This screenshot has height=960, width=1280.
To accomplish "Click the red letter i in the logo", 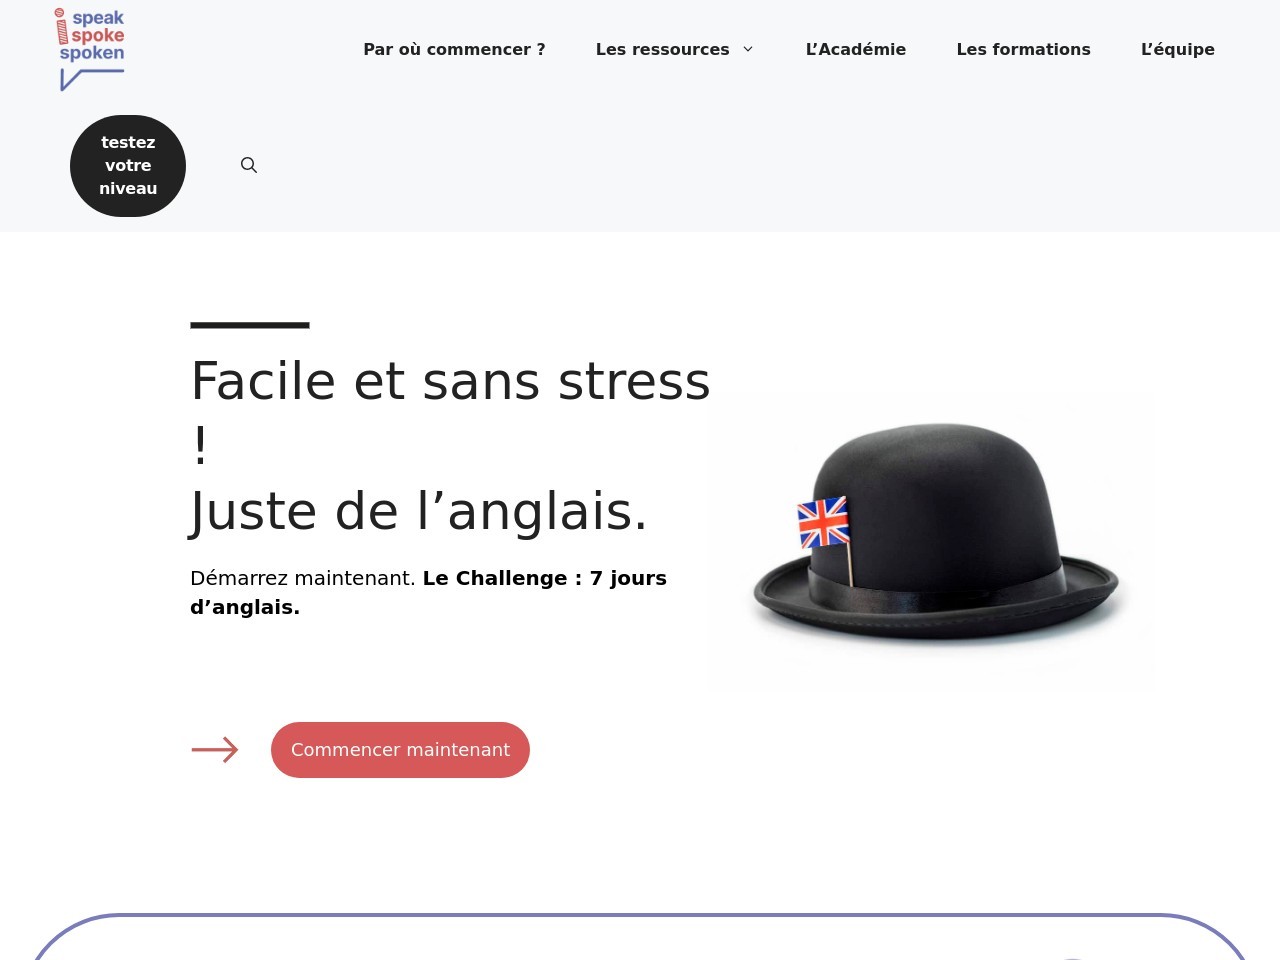I will coord(61,27).
